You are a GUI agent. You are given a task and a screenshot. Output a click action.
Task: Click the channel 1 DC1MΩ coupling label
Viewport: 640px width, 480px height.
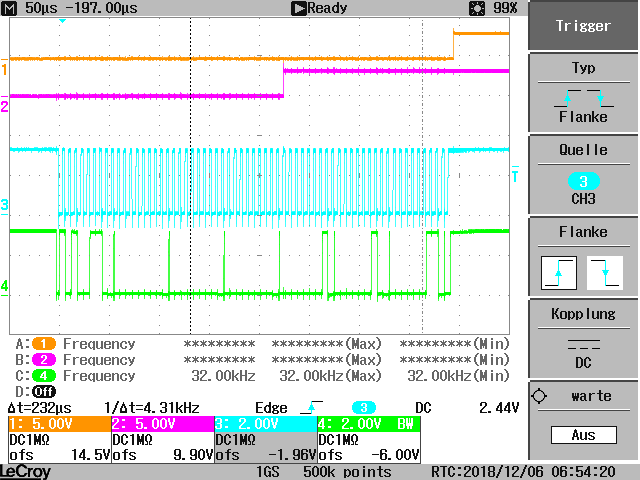coord(29,440)
